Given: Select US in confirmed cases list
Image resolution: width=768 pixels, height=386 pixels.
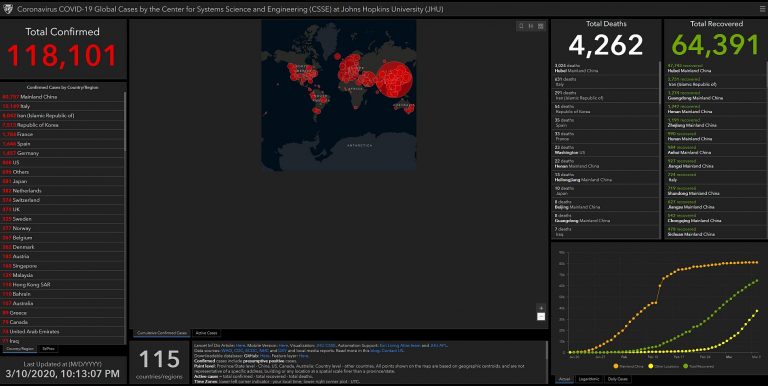Looking at the screenshot, I should [x=62, y=163].
